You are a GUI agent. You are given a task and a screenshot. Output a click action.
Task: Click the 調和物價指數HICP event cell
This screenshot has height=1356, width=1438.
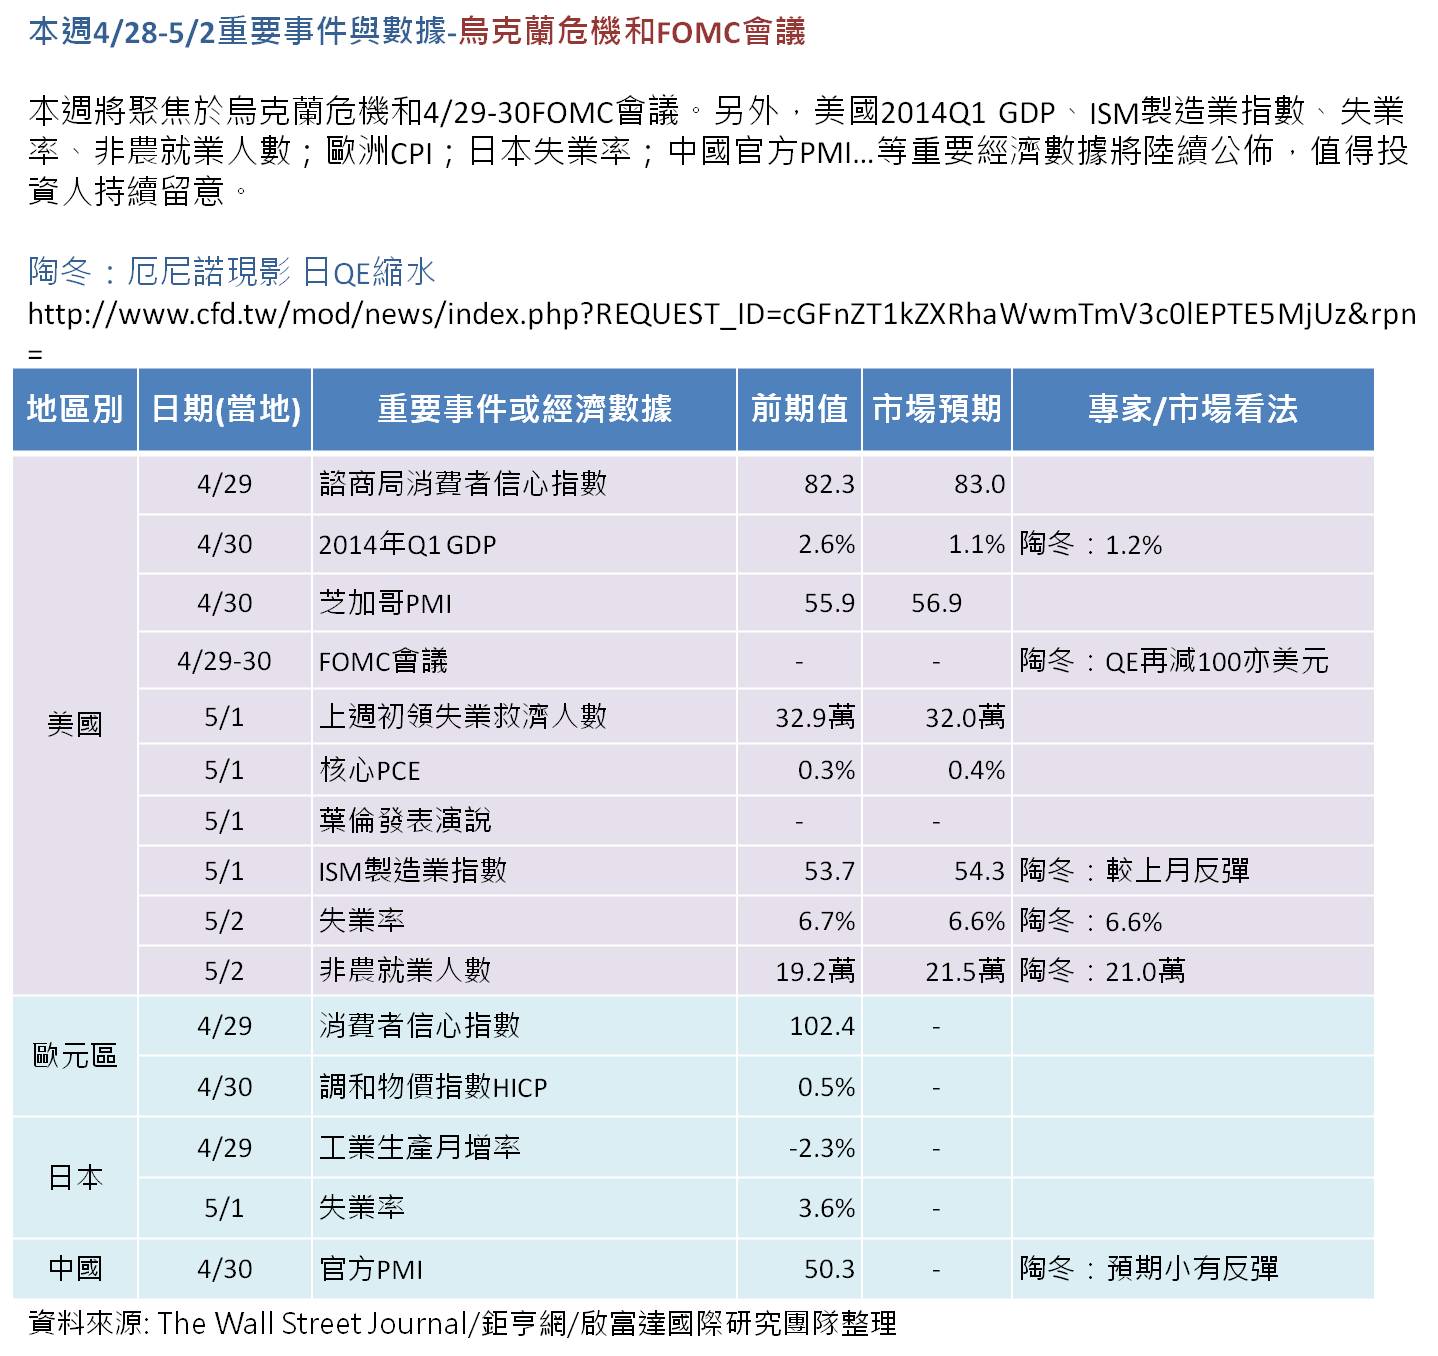pos(524,1087)
